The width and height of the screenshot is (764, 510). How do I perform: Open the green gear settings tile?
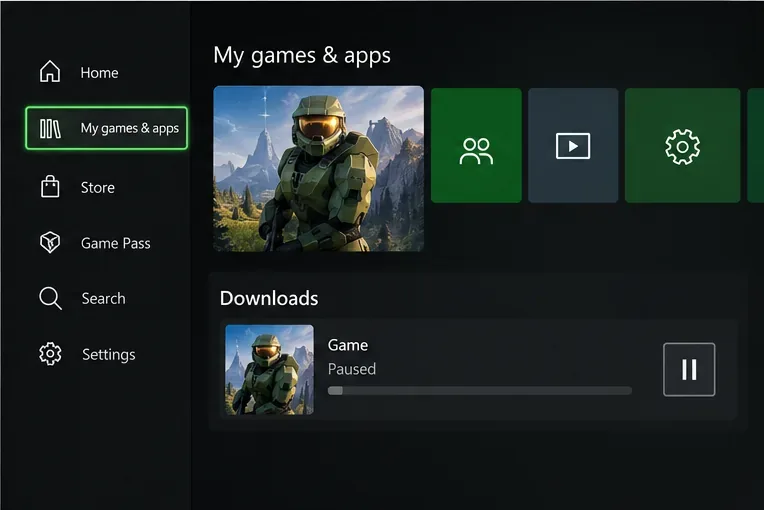(682, 146)
